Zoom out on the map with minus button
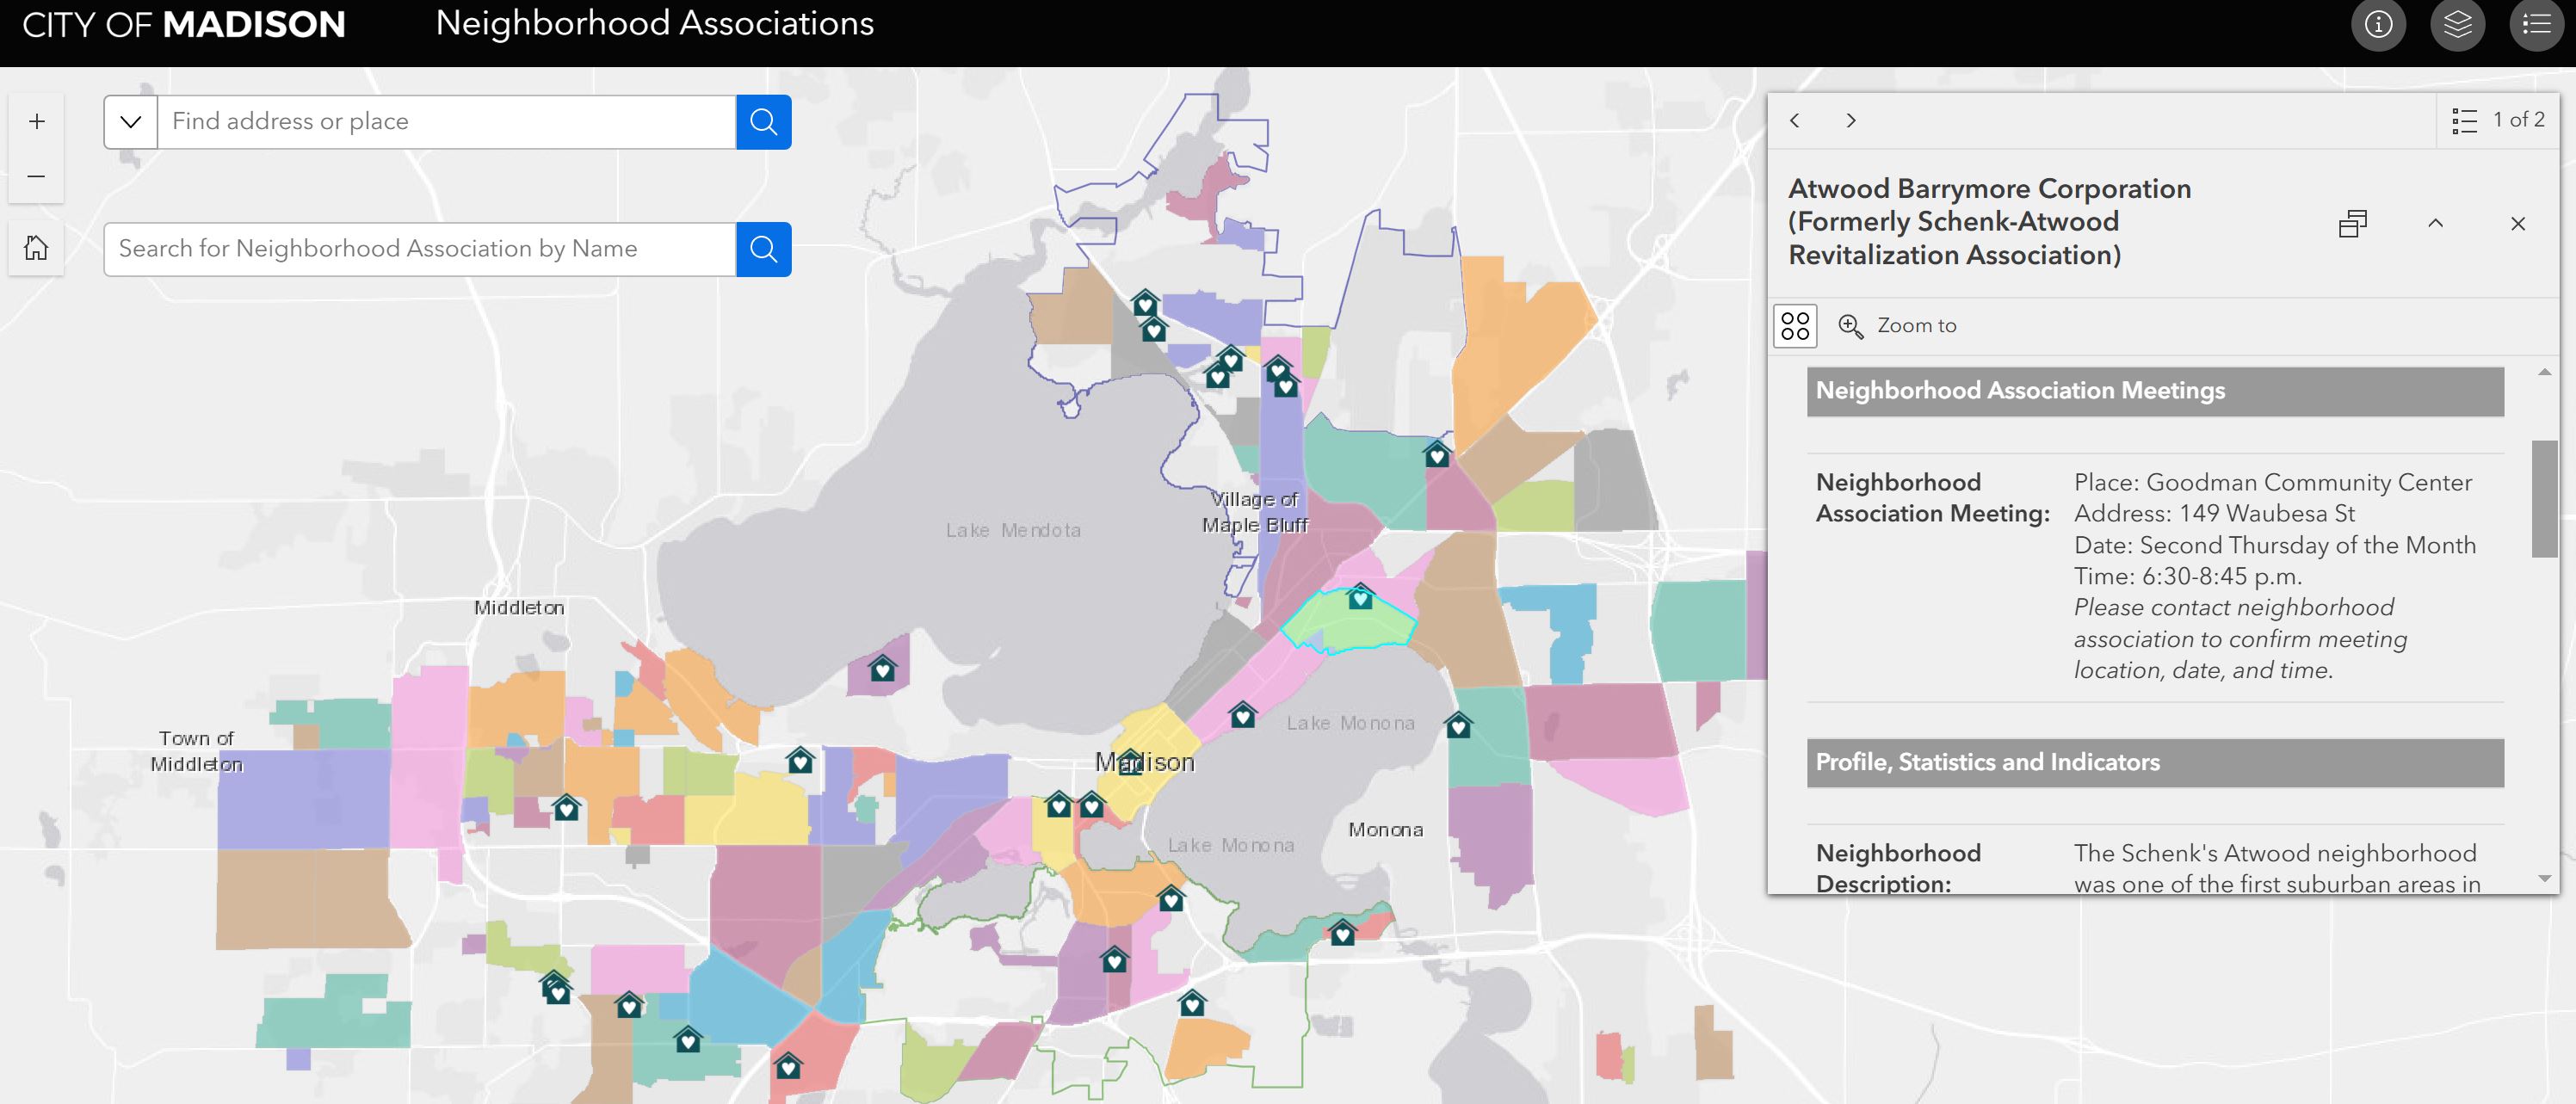The image size is (2576, 1104). point(36,176)
